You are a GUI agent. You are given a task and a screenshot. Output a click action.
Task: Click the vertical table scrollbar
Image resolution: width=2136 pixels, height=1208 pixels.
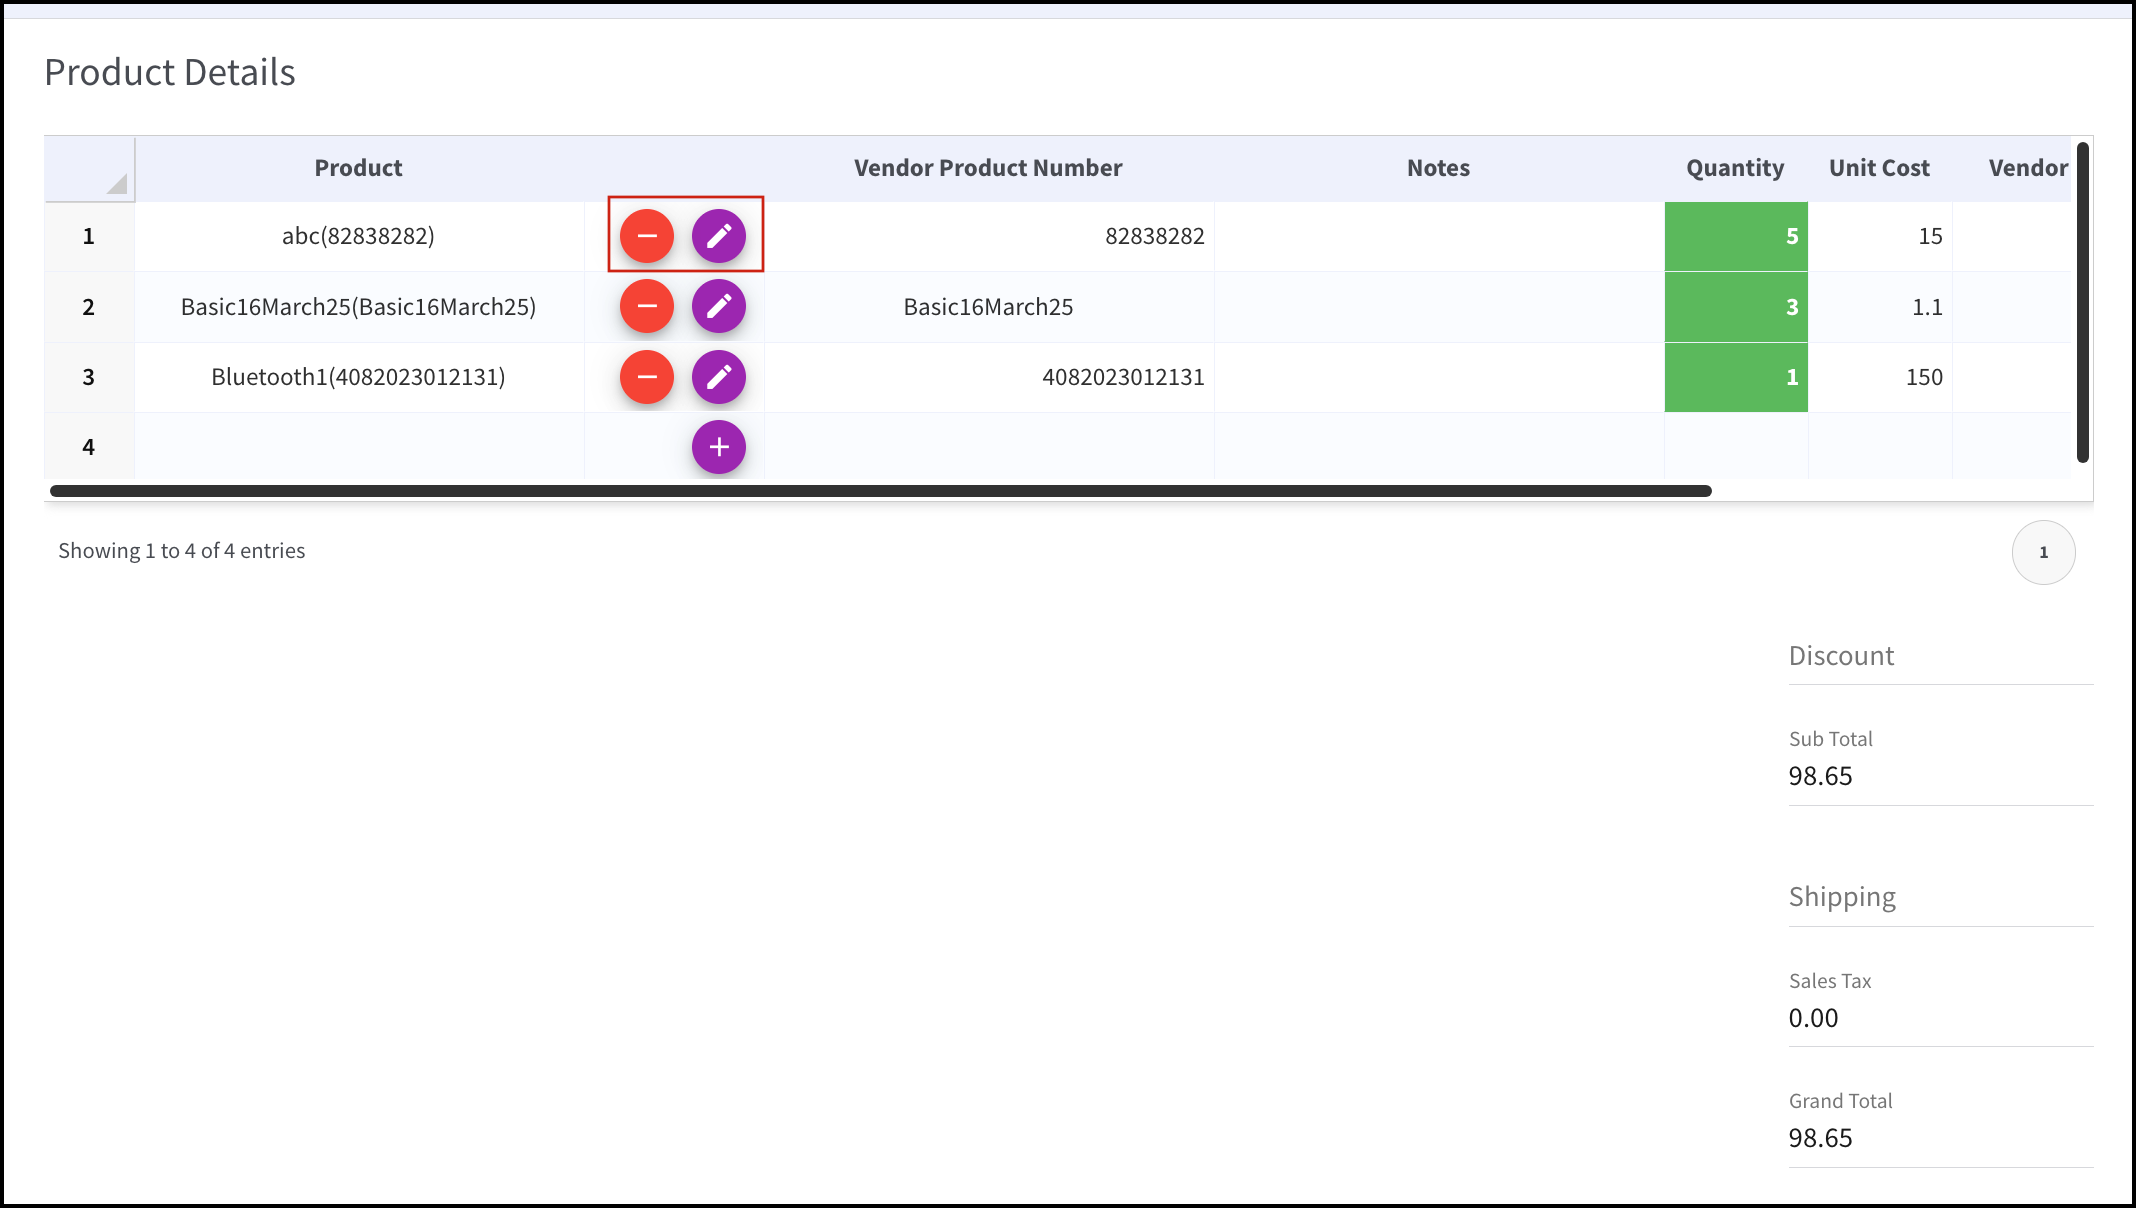coord(2083,302)
